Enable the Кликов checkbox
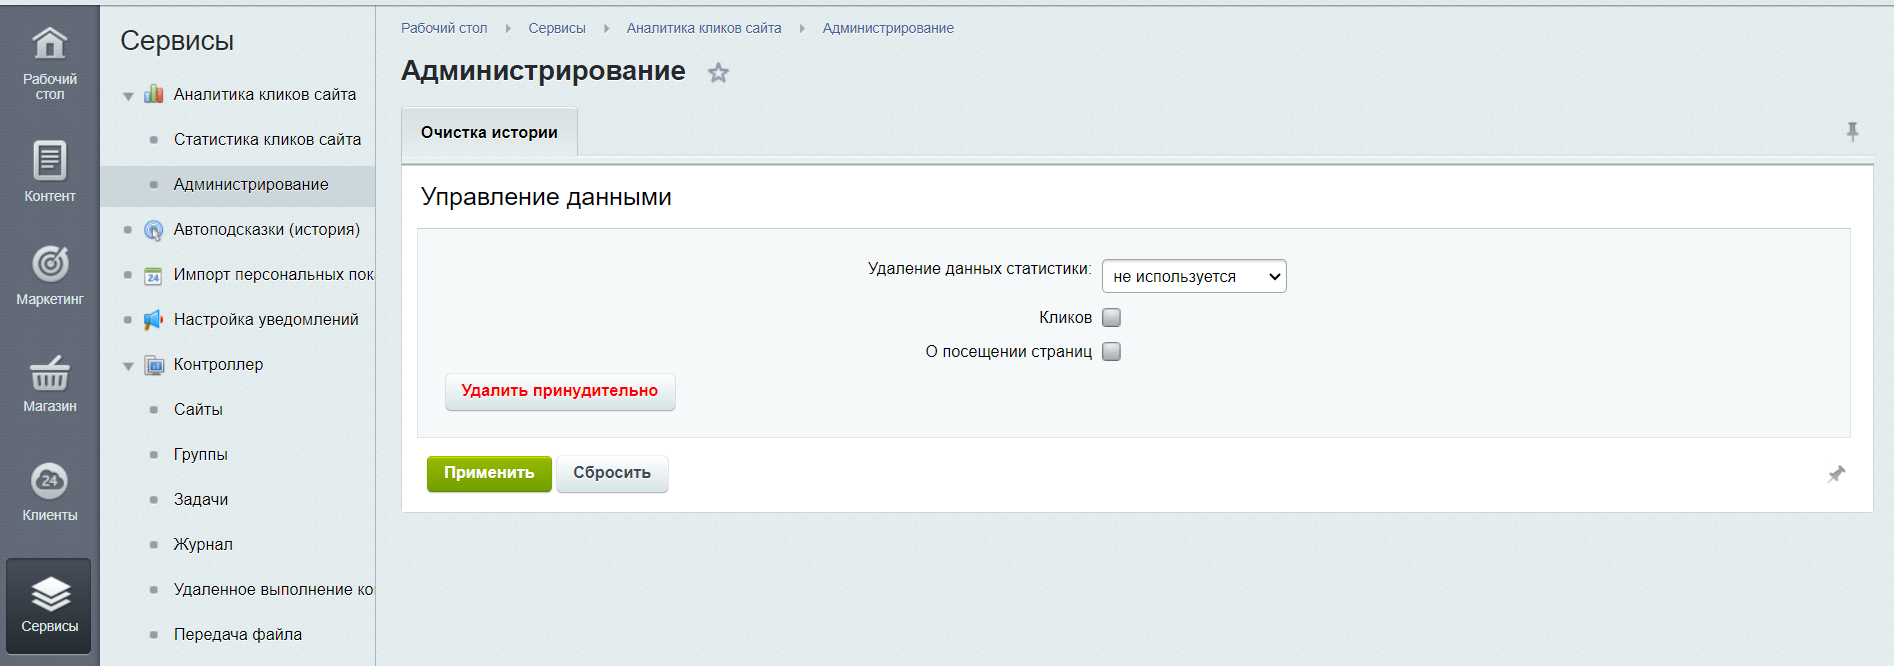This screenshot has width=1894, height=666. (x=1111, y=318)
